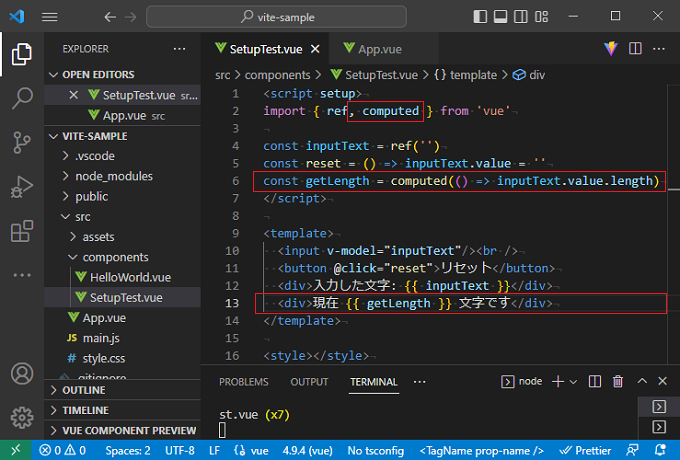Click components in the breadcrumb path
Screen dimensions: 680x460
click(278, 75)
